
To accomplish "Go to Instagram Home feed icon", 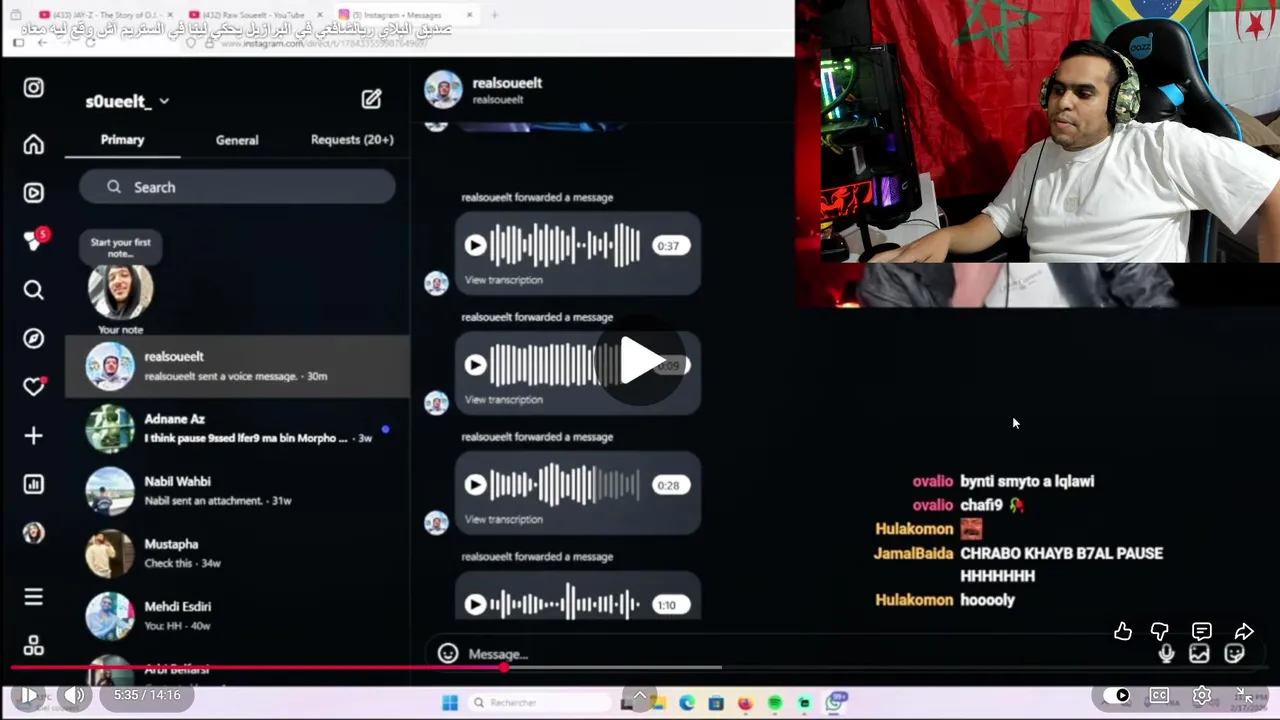I will click(x=33, y=145).
